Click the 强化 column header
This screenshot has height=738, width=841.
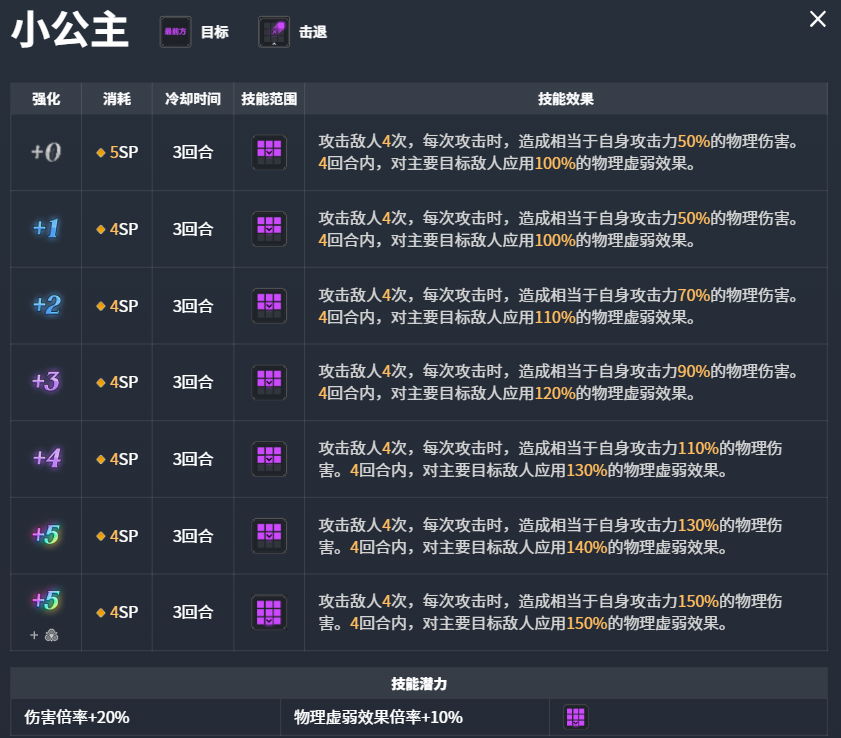[x=46, y=99]
